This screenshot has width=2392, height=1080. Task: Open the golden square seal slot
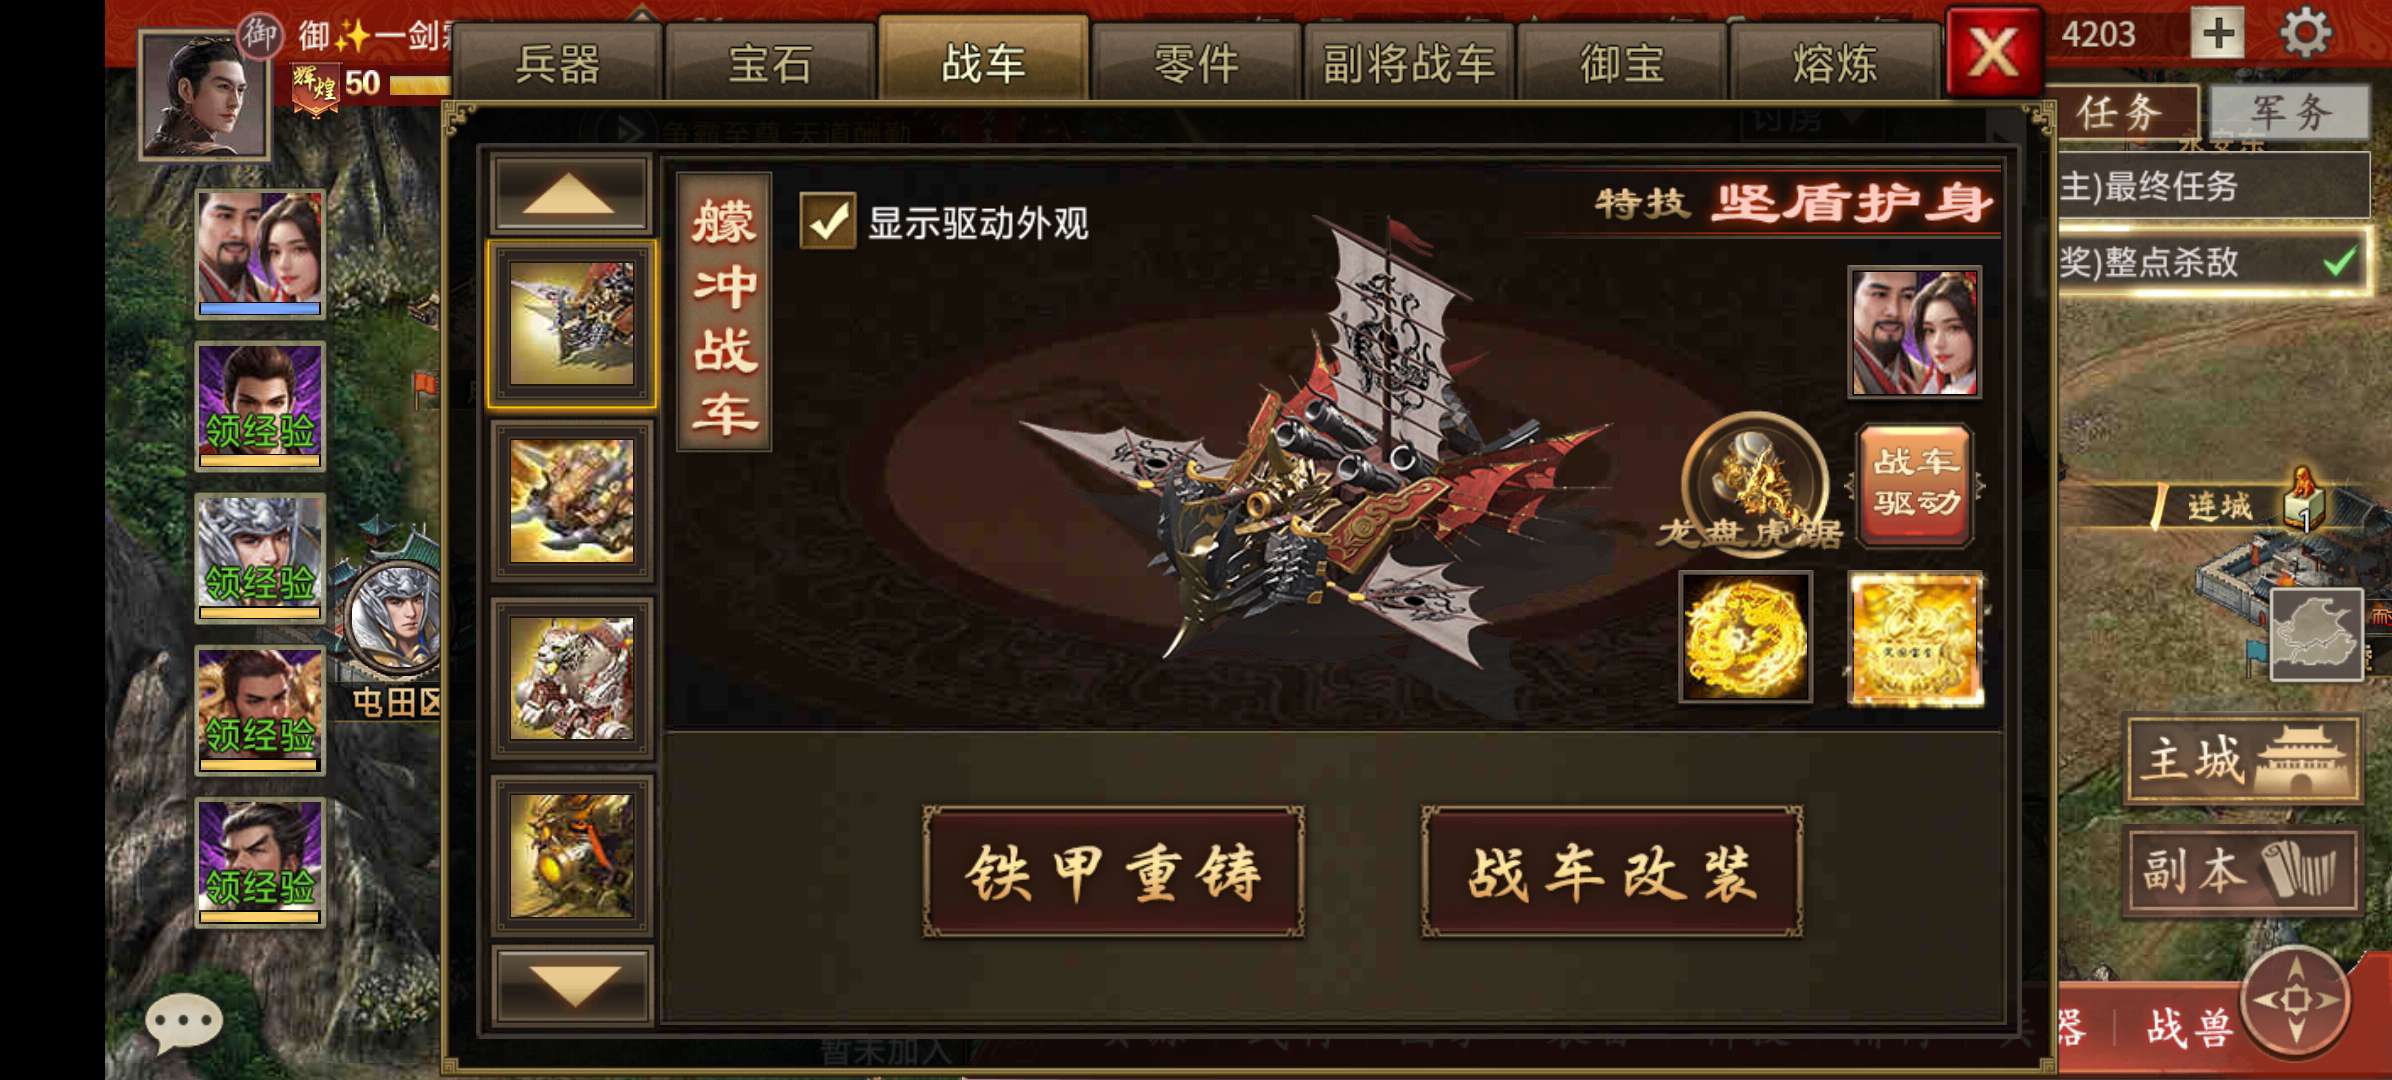point(1915,638)
